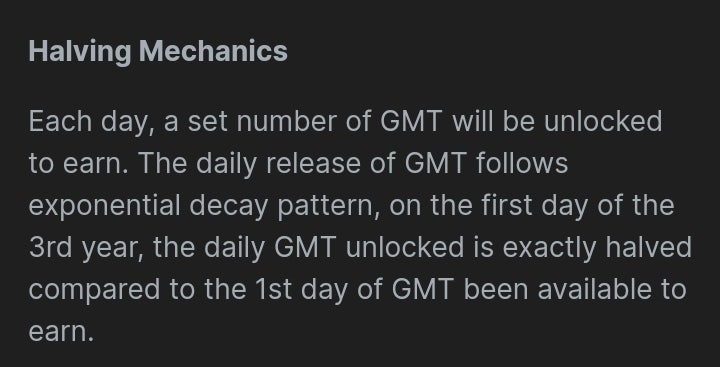
Task: Click the word exponential
Action: pyautogui.click(x=104, y=208)
